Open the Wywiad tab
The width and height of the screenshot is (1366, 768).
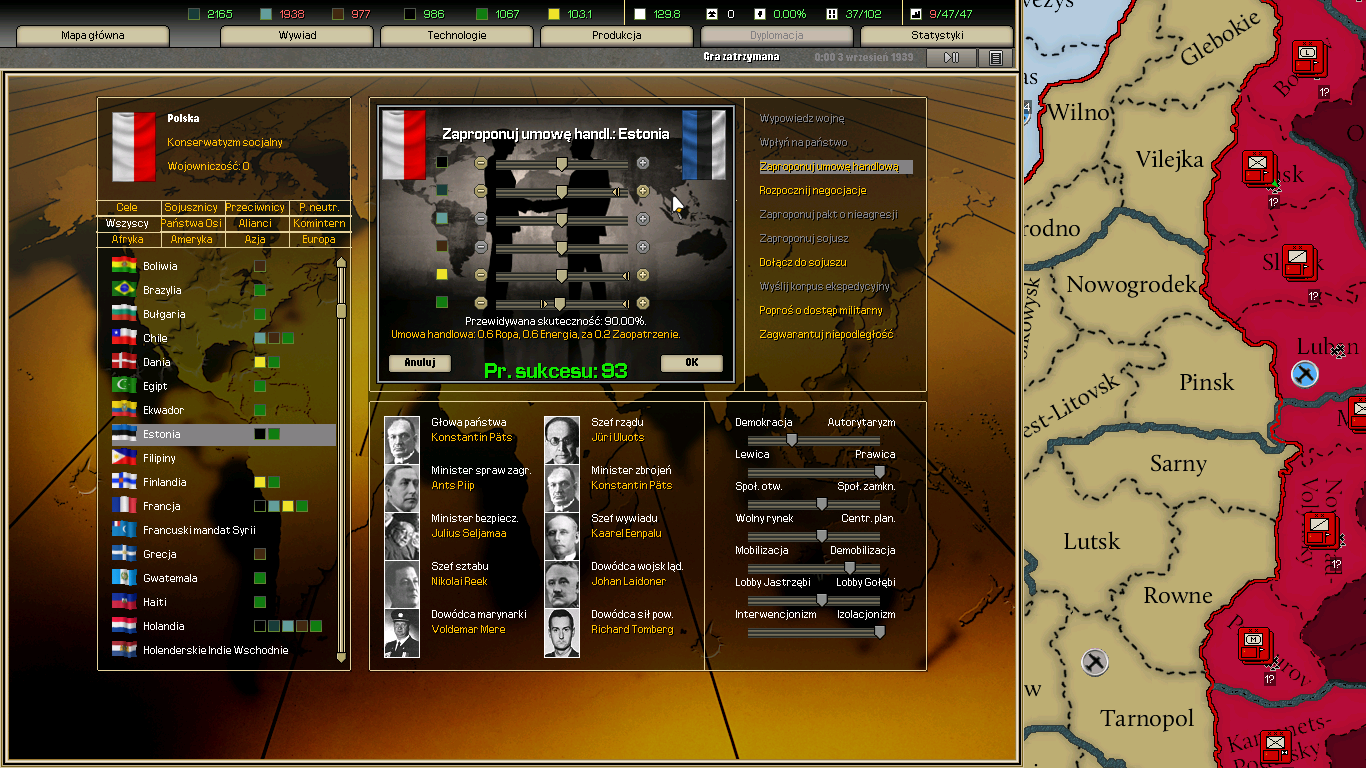(x=297, y=36)
